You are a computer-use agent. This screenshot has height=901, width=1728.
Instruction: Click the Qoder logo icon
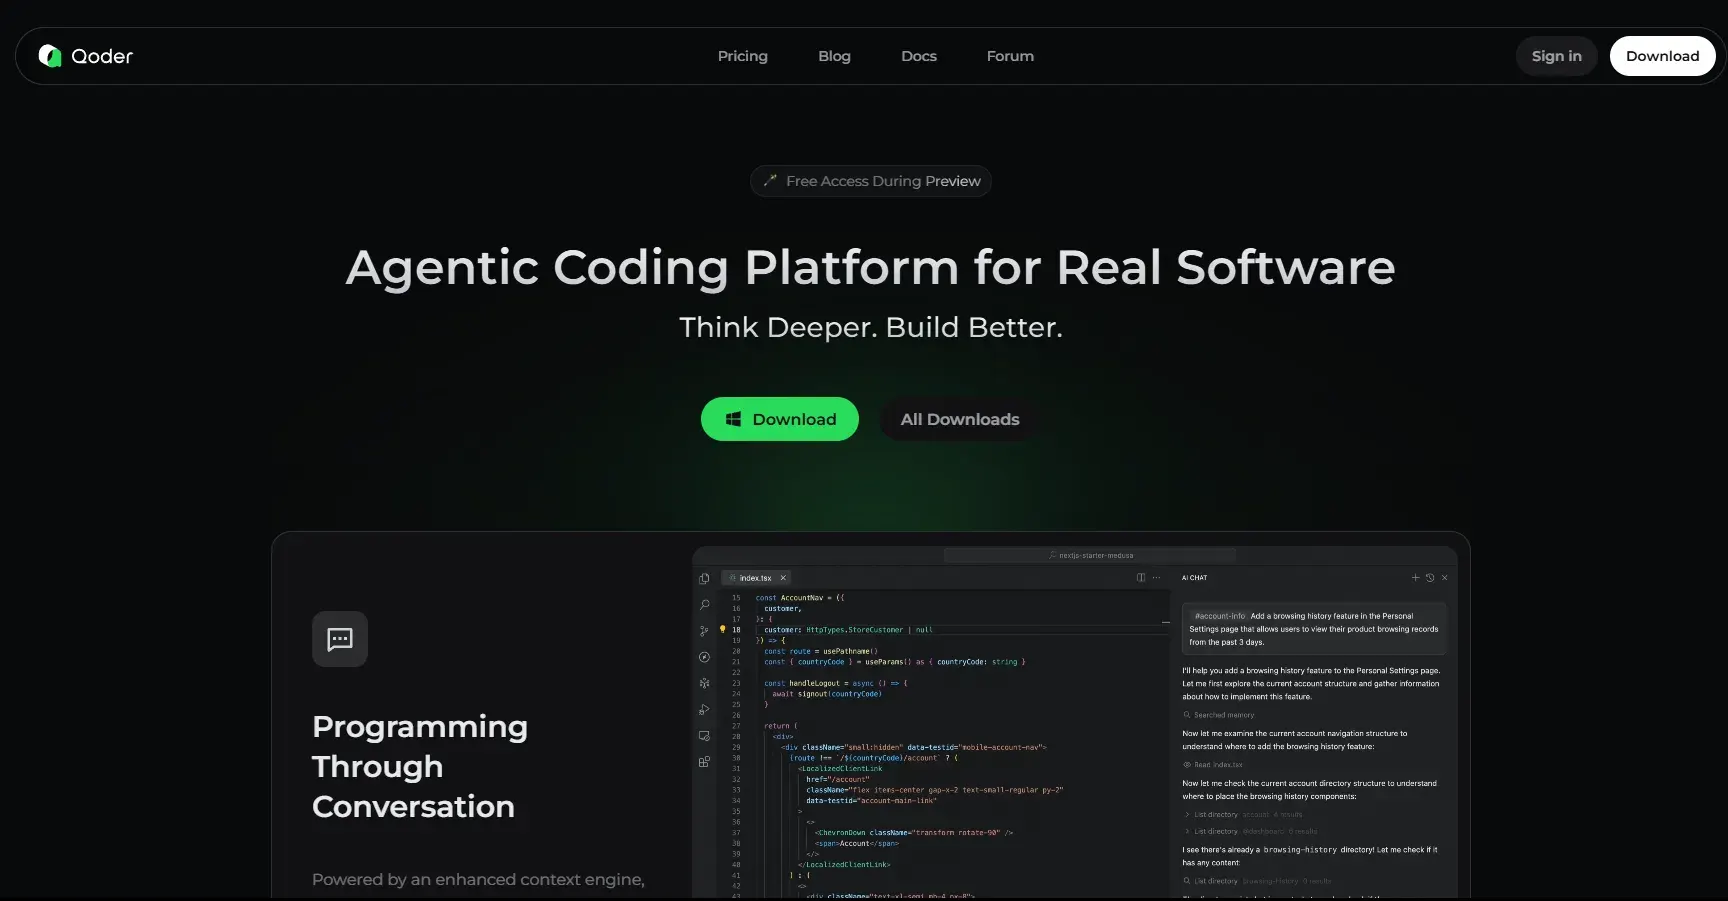pyautogui.click(x=50, y=56)
